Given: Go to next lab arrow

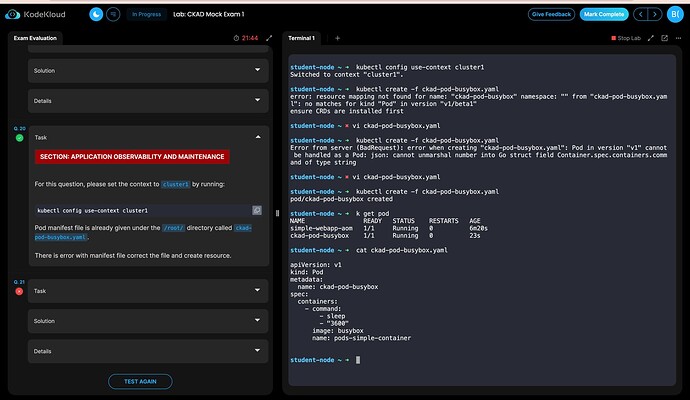Looking at the screenshot, I should pos(655,15).
